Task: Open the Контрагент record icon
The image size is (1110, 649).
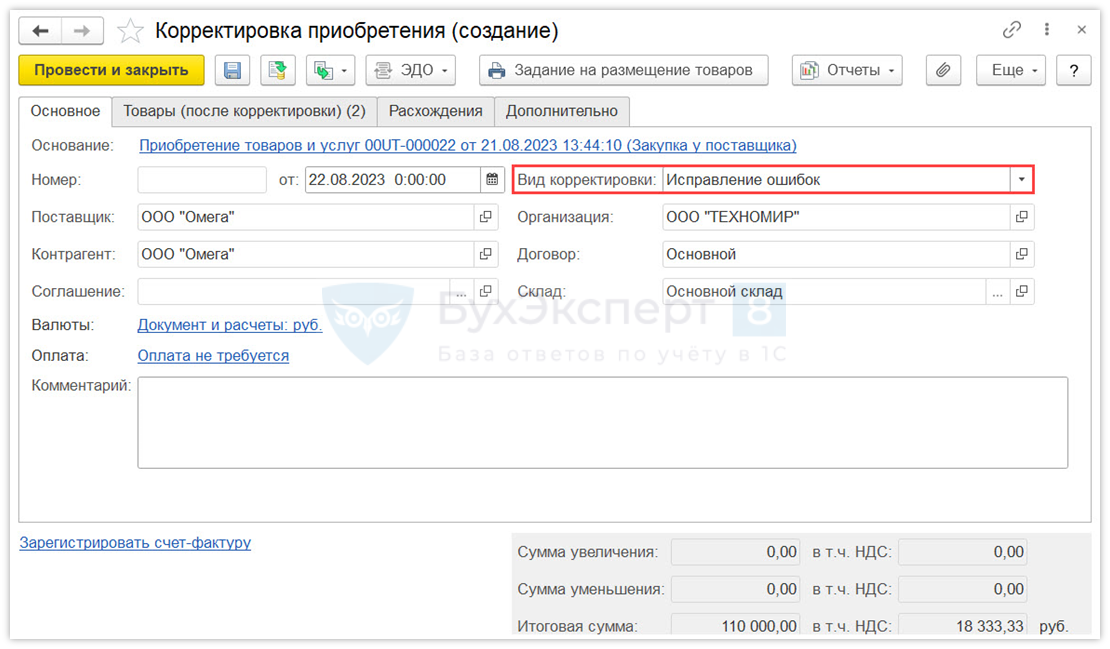Action: coord(486,254)
